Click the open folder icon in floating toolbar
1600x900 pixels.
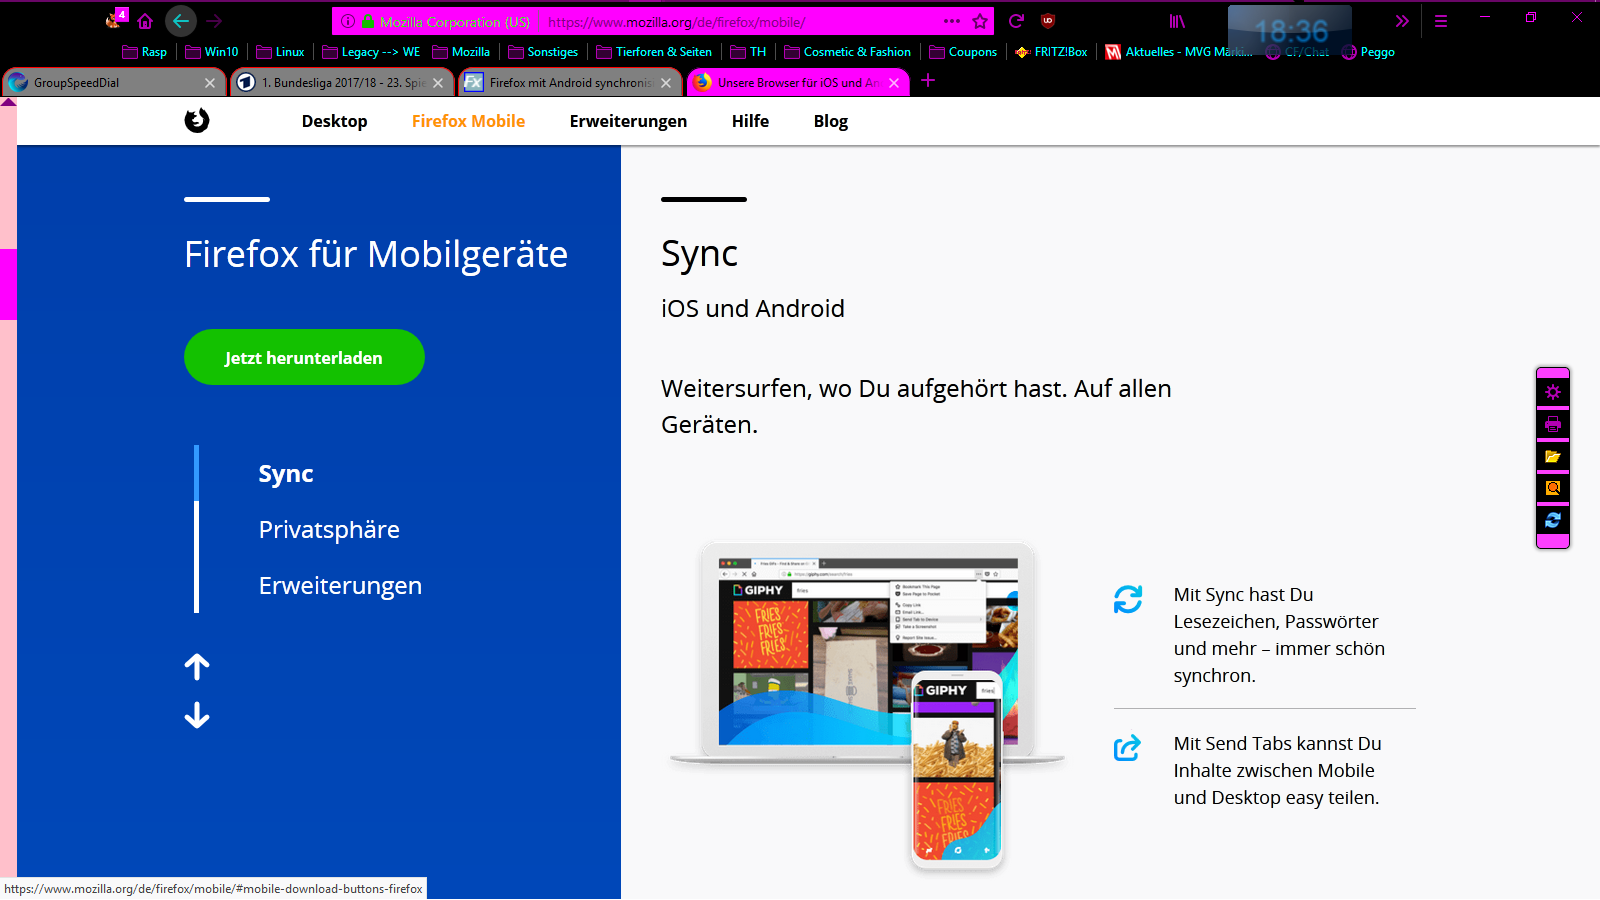coord(1552,456)
